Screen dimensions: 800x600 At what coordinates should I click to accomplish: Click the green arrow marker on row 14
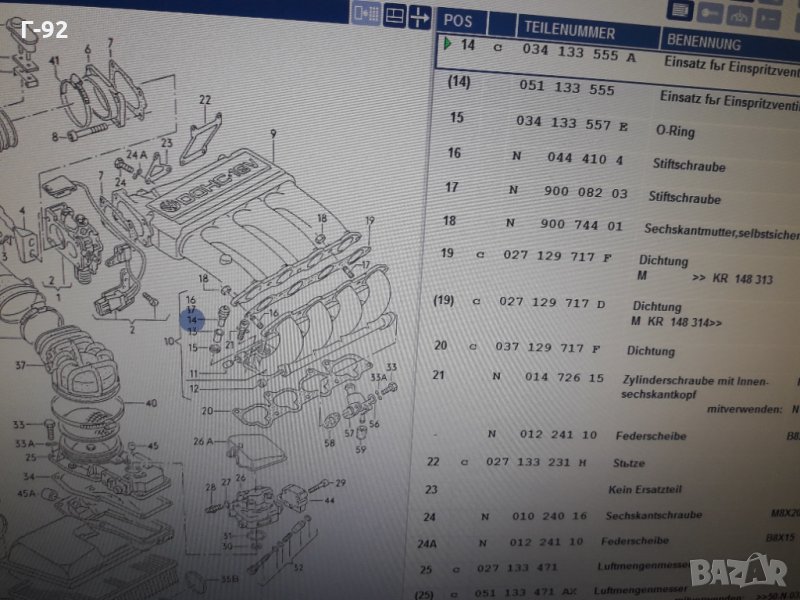[447, 46]
